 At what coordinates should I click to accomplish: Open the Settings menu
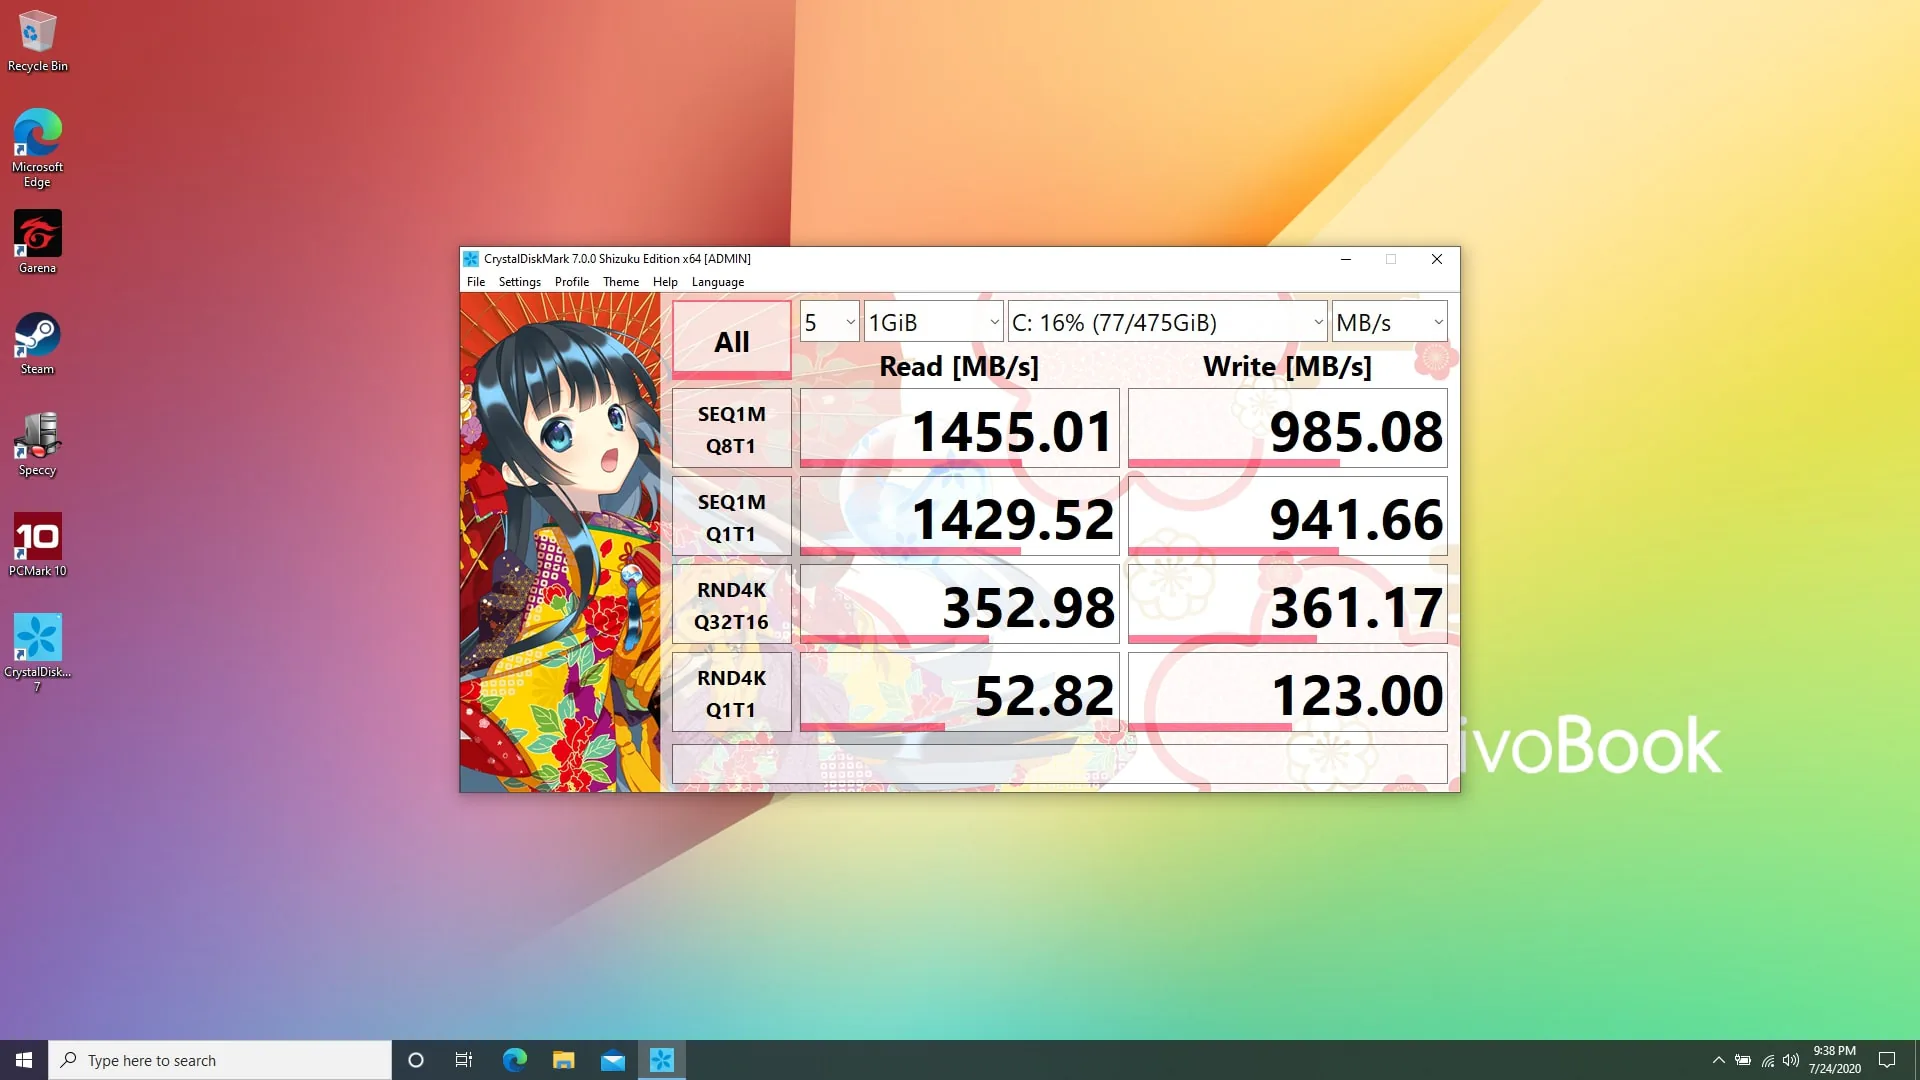point(519,282)
